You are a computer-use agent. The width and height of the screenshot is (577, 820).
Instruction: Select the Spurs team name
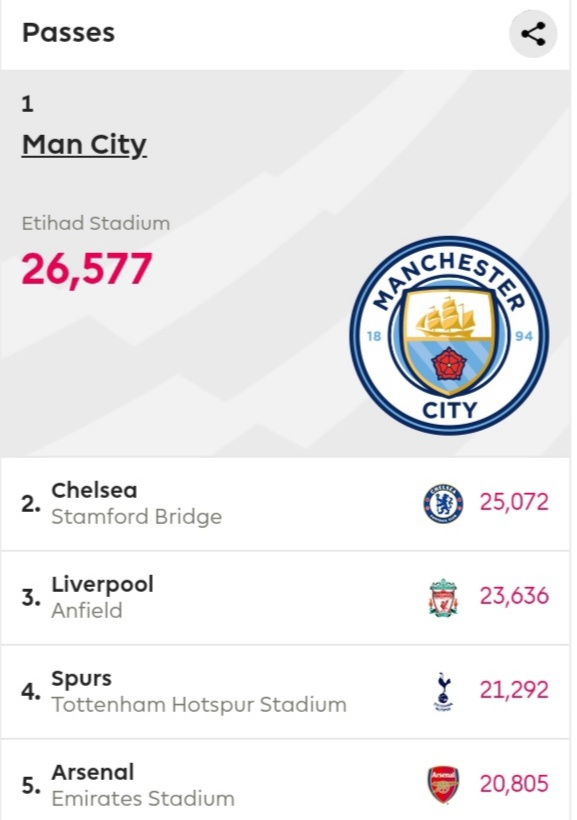82,679
